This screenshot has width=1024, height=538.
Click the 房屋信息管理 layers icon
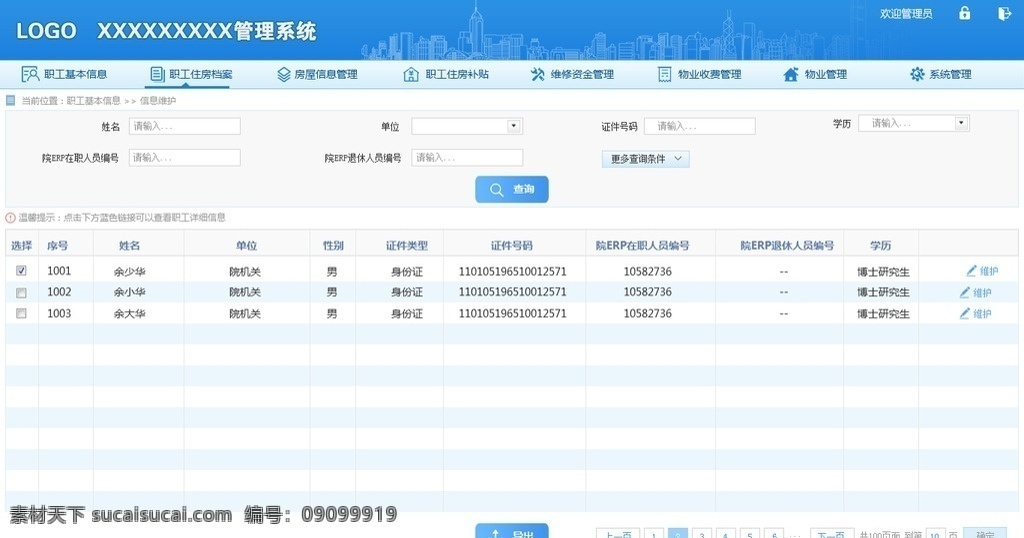pyautogui.click(x=283, y=74)
